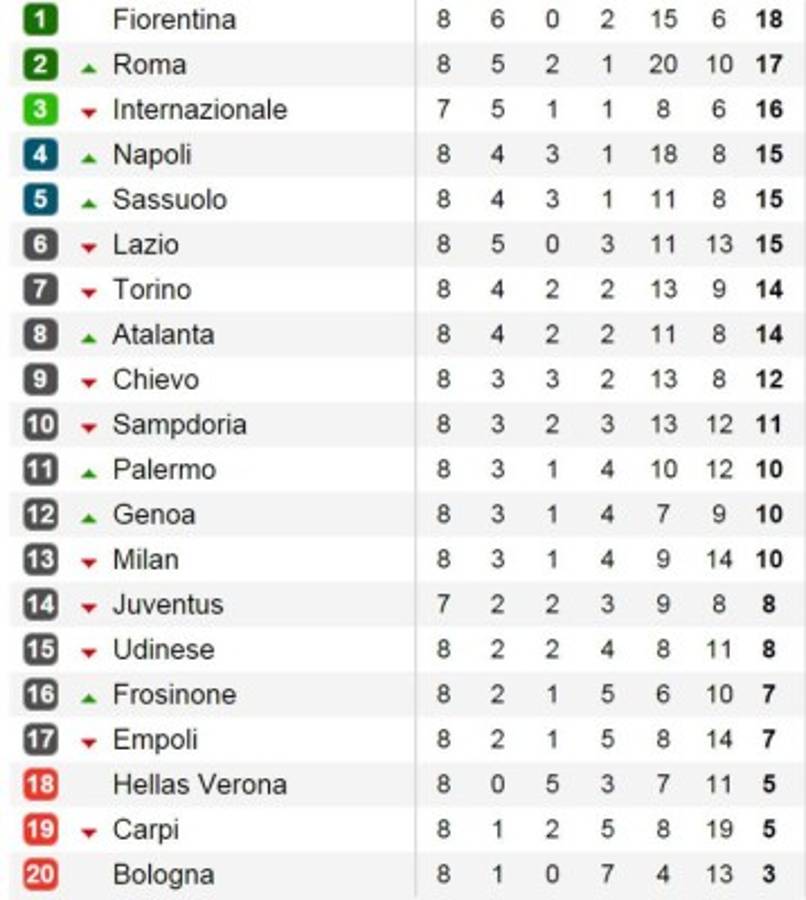
Task: Select the Bologna team name
Action: pyautogui.click(x=163, y=874)
